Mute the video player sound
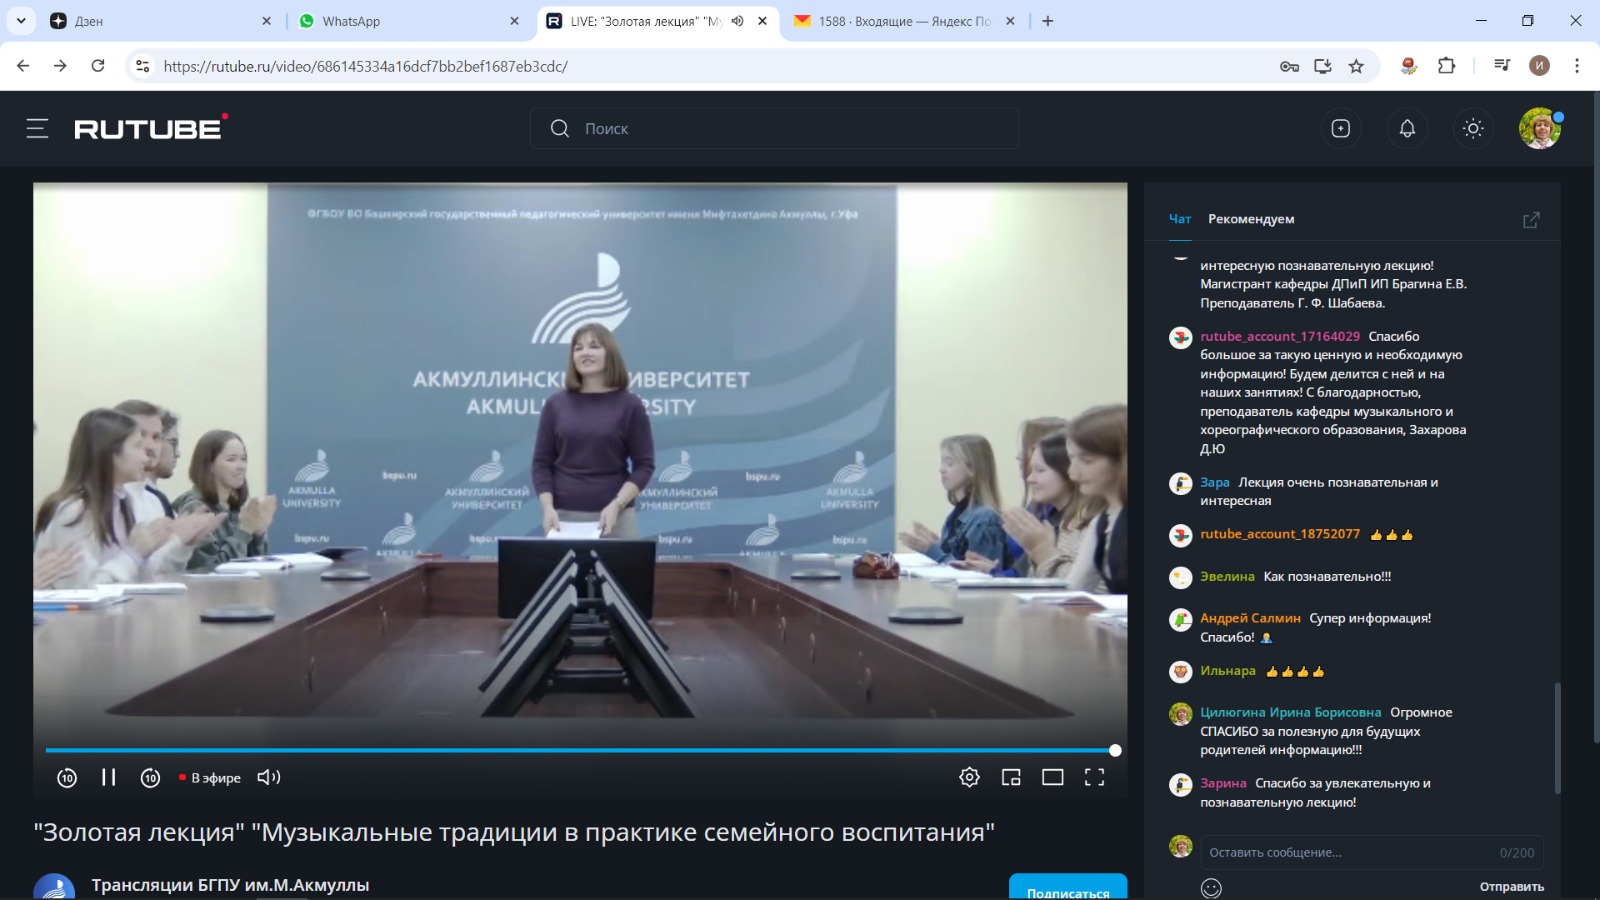Screen dimensions: 1600x900 (x=269, y=777)
